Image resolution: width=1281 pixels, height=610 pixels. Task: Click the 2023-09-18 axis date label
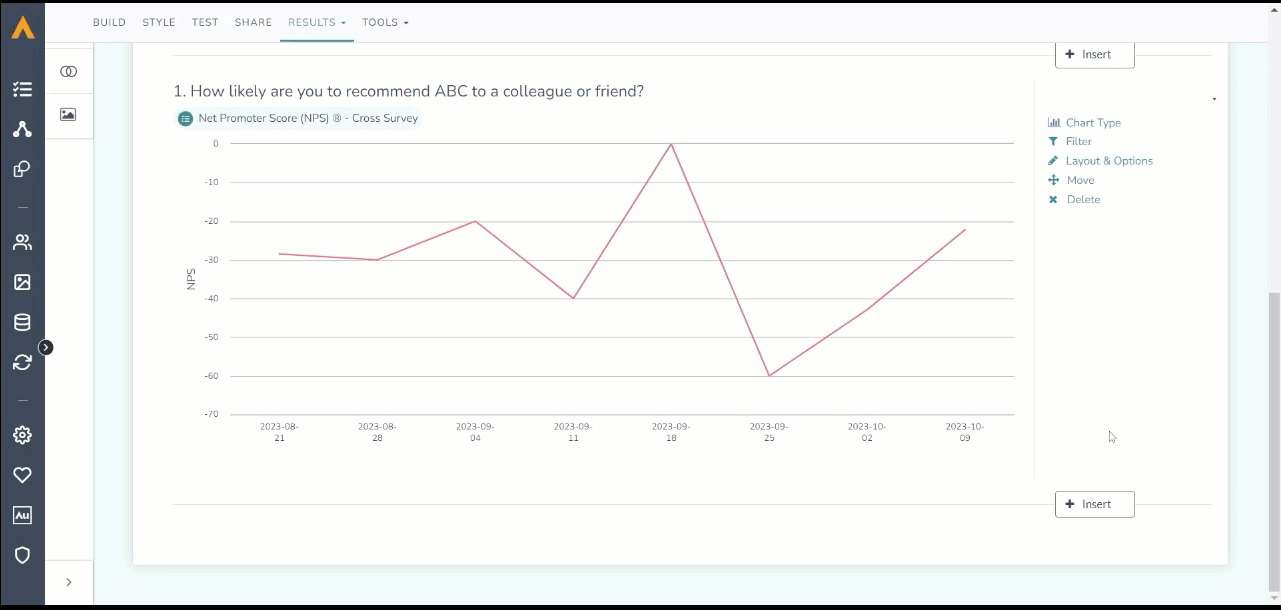coord(671,432)
